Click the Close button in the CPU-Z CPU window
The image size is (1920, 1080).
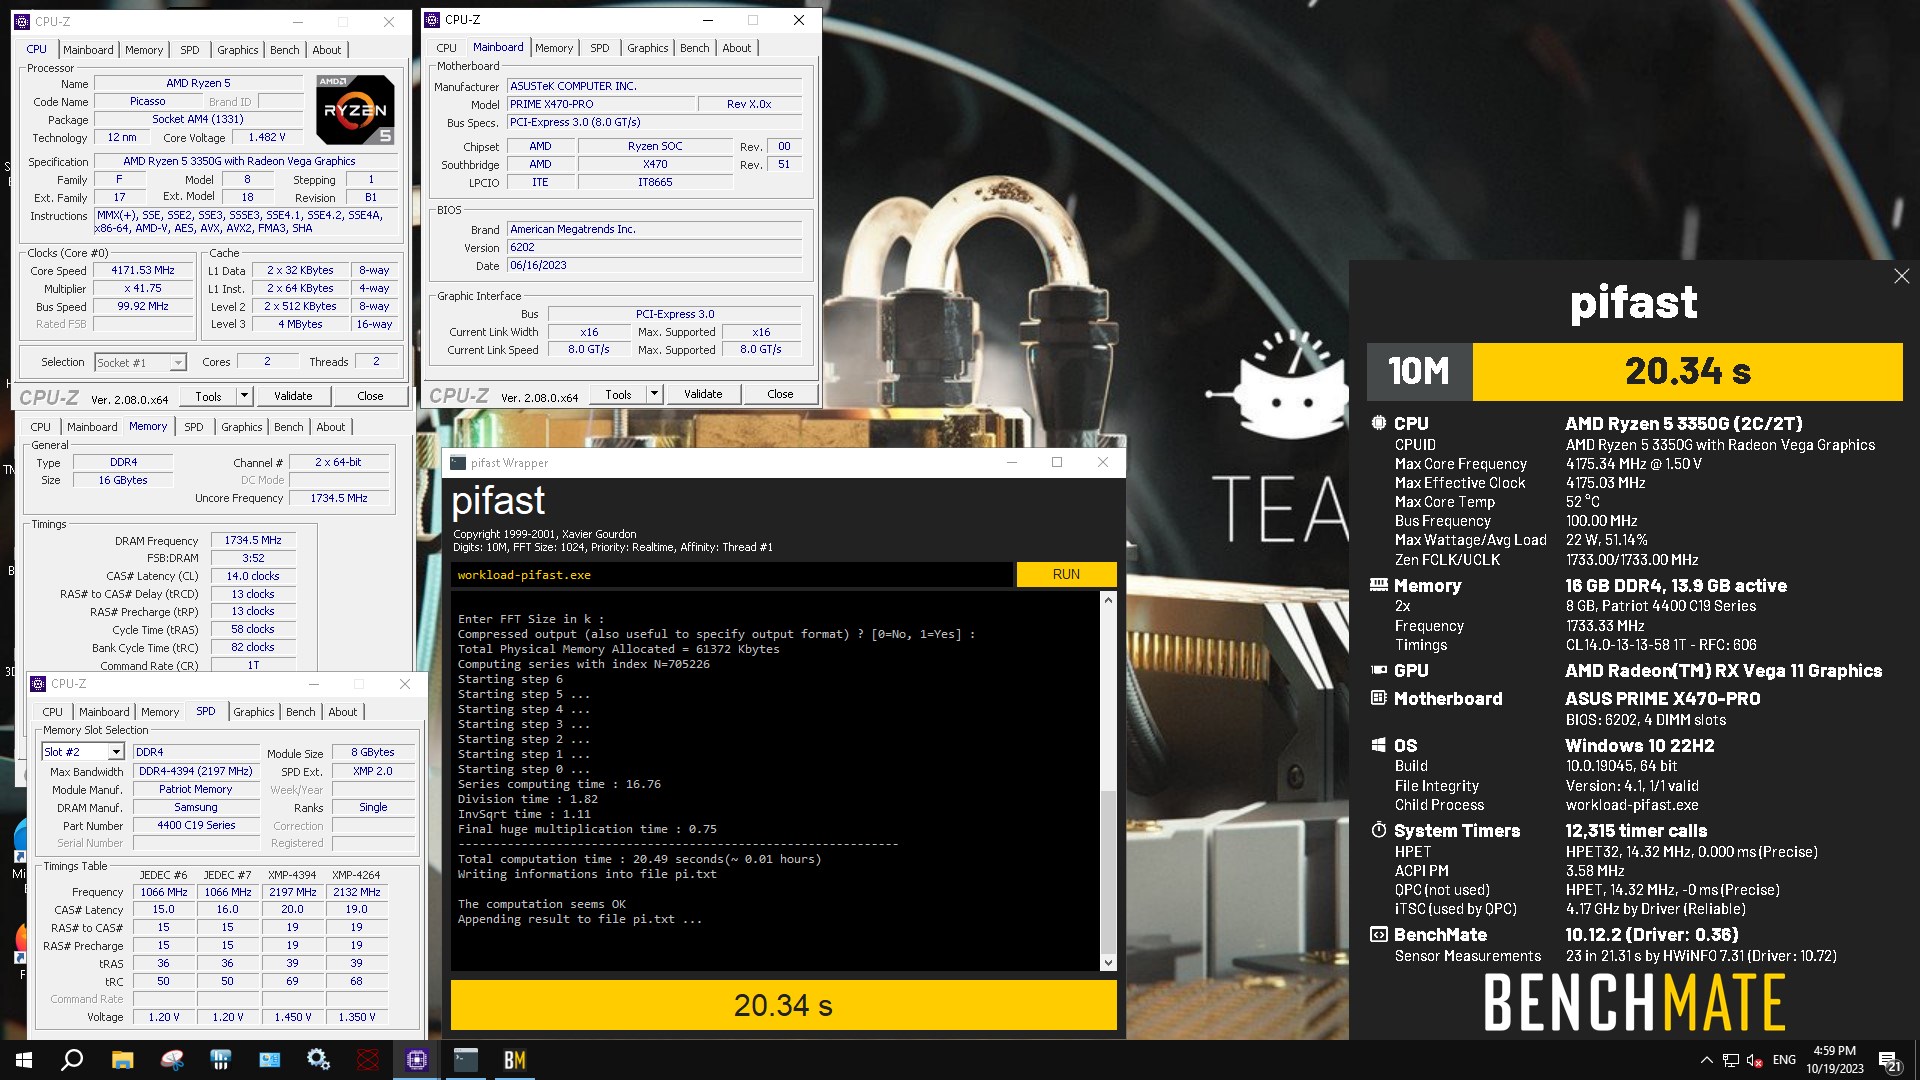pos(370,396)
